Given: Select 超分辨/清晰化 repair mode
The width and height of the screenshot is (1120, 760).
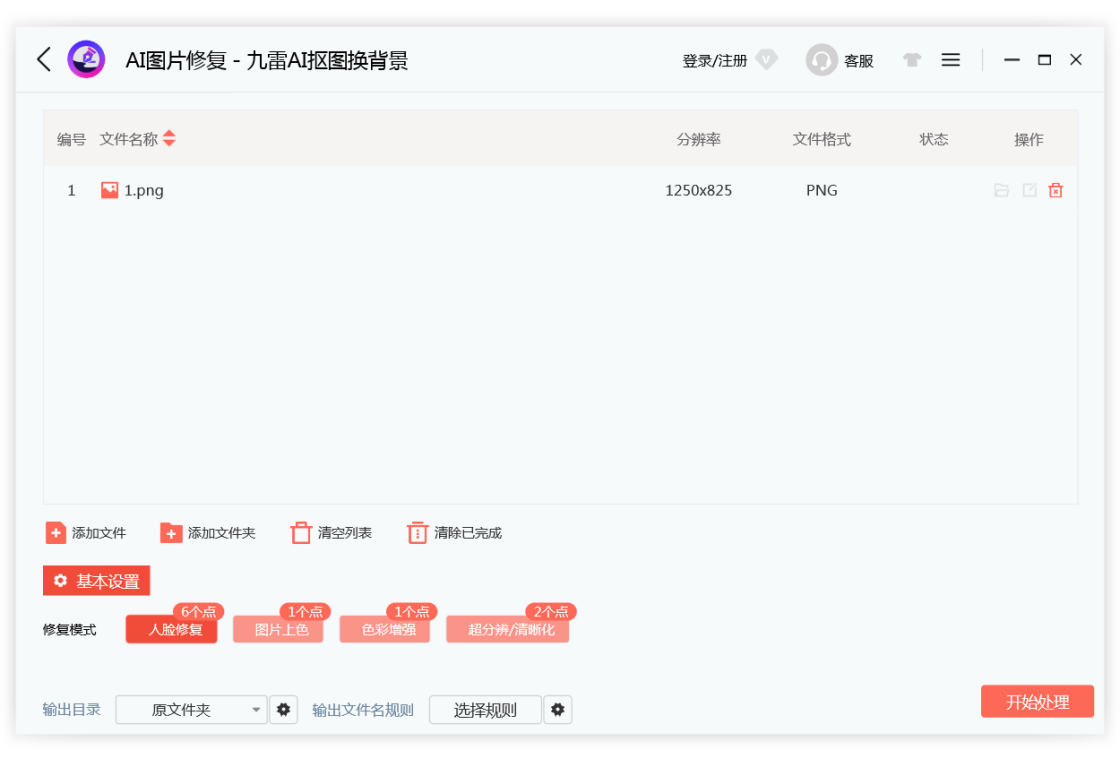Looking at the screenshot, I should coord(508,630).
